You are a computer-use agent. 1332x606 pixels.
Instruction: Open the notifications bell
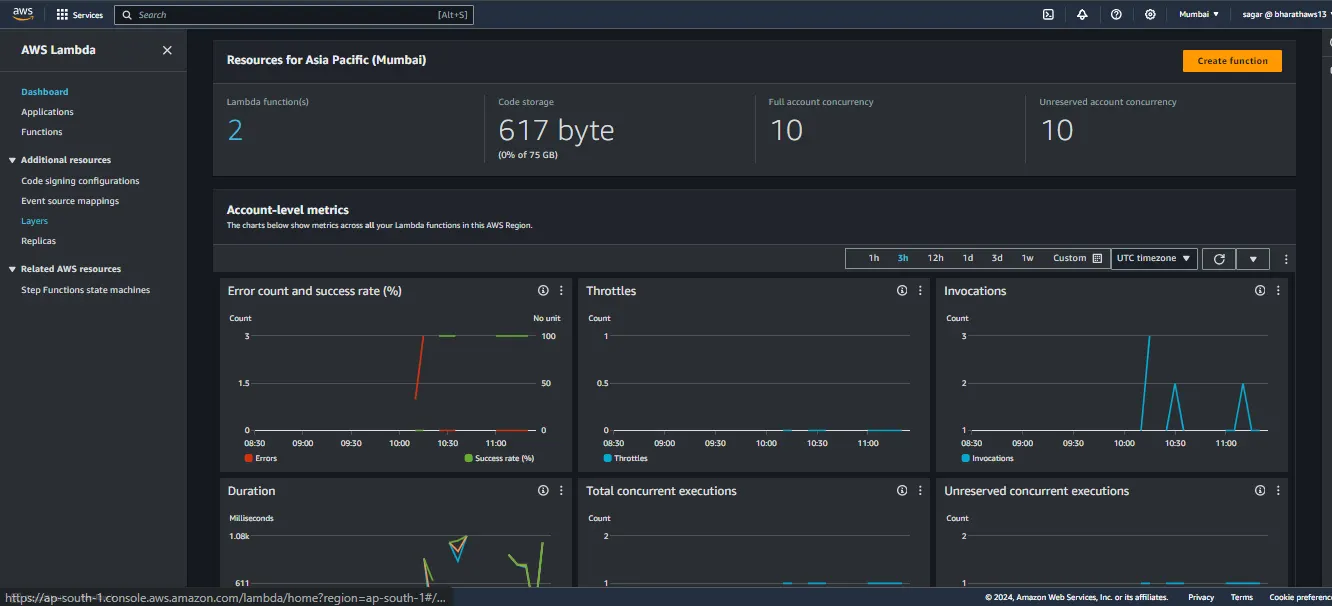(1082, 15)
